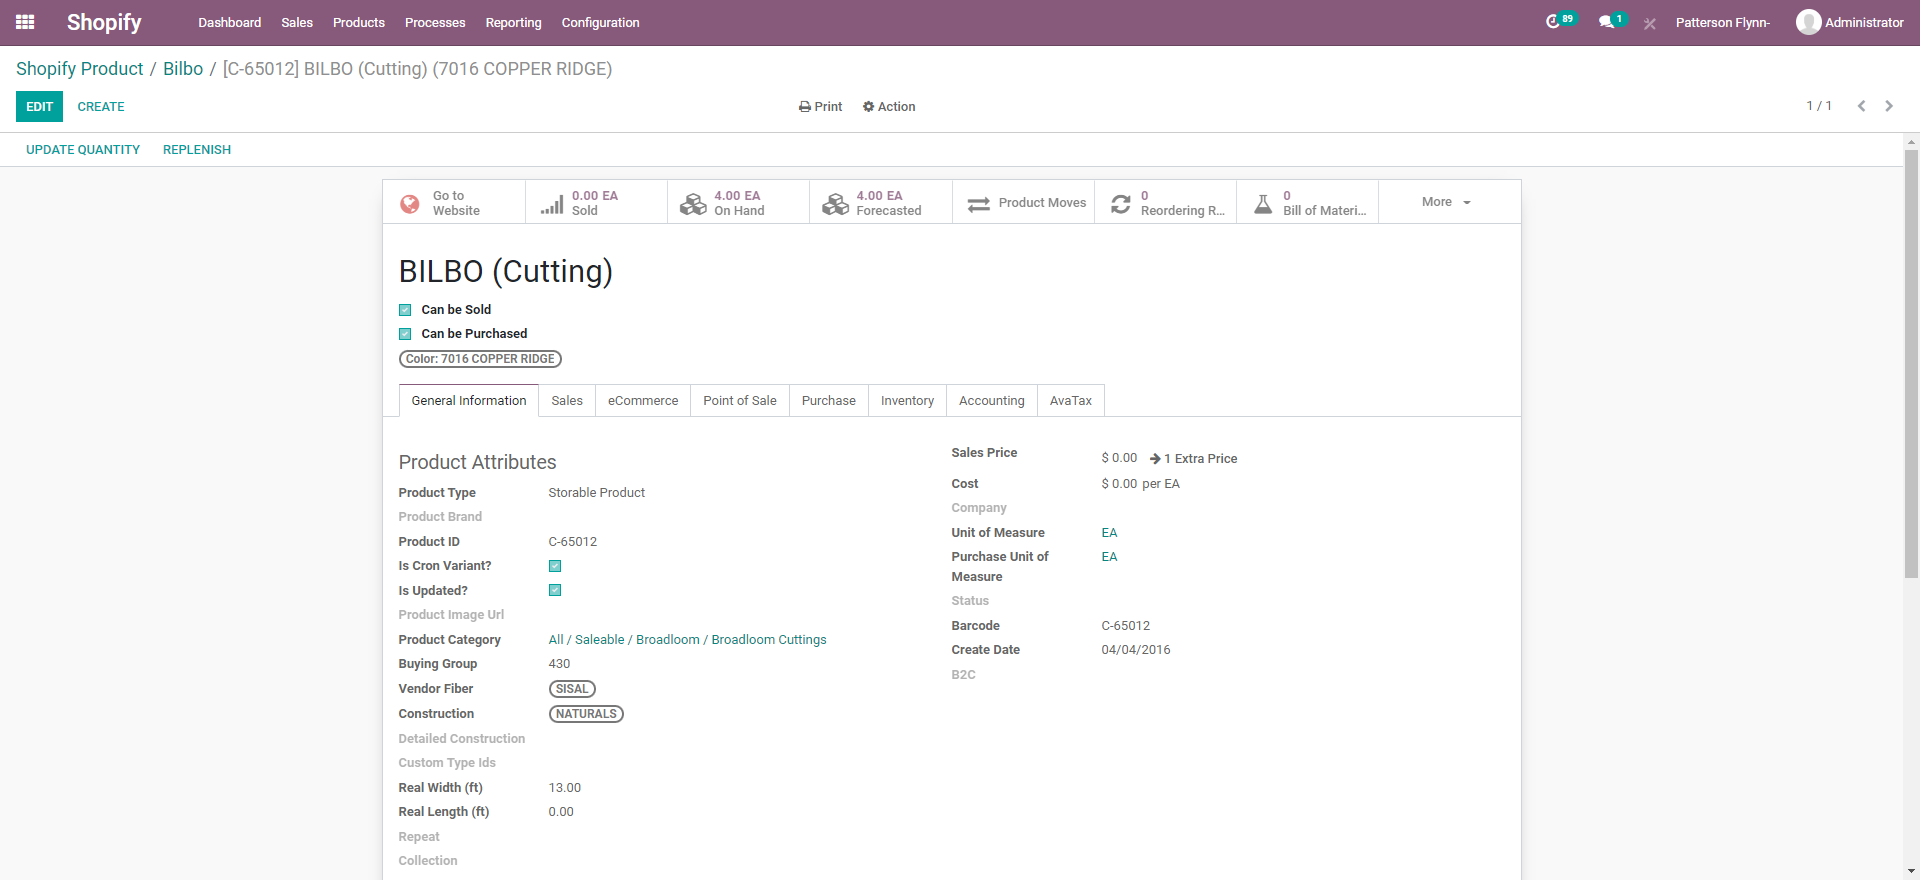Image resolution: width=1920 pixels, height=880 pixels.
Task: Open Bill of Materials flask icon
Action: coord(1263,203)
